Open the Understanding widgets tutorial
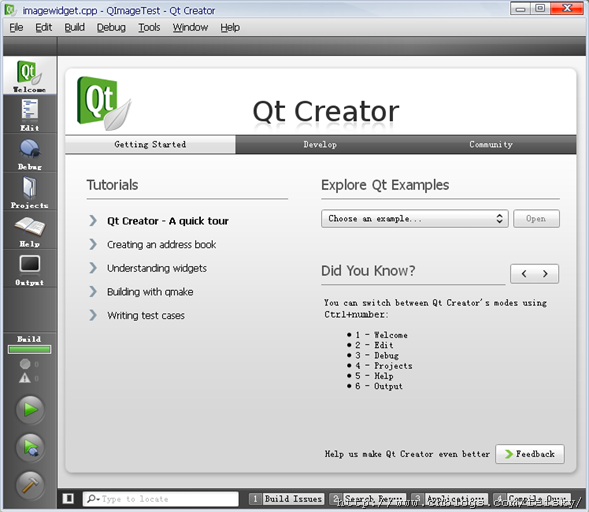Image resolution: width=589 pixels, height=512 pixels. (x=157, y=268)
